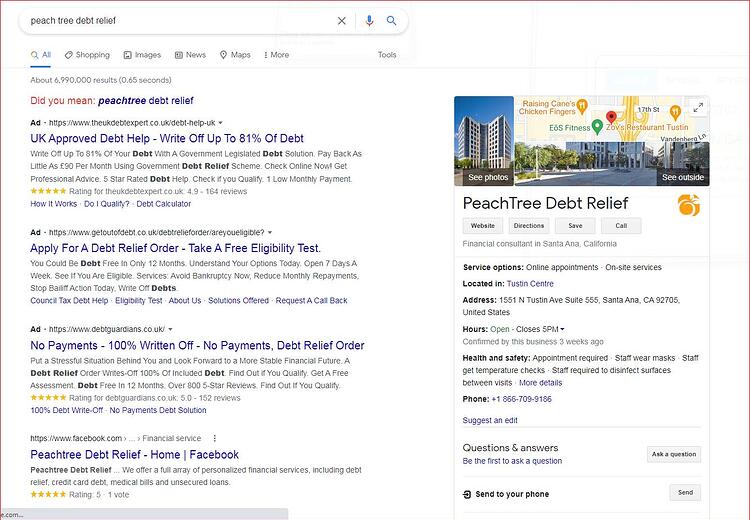Expand business hours next to Closes 5PM
Viewport: 750px width, 520px height.
coord(562,329)
